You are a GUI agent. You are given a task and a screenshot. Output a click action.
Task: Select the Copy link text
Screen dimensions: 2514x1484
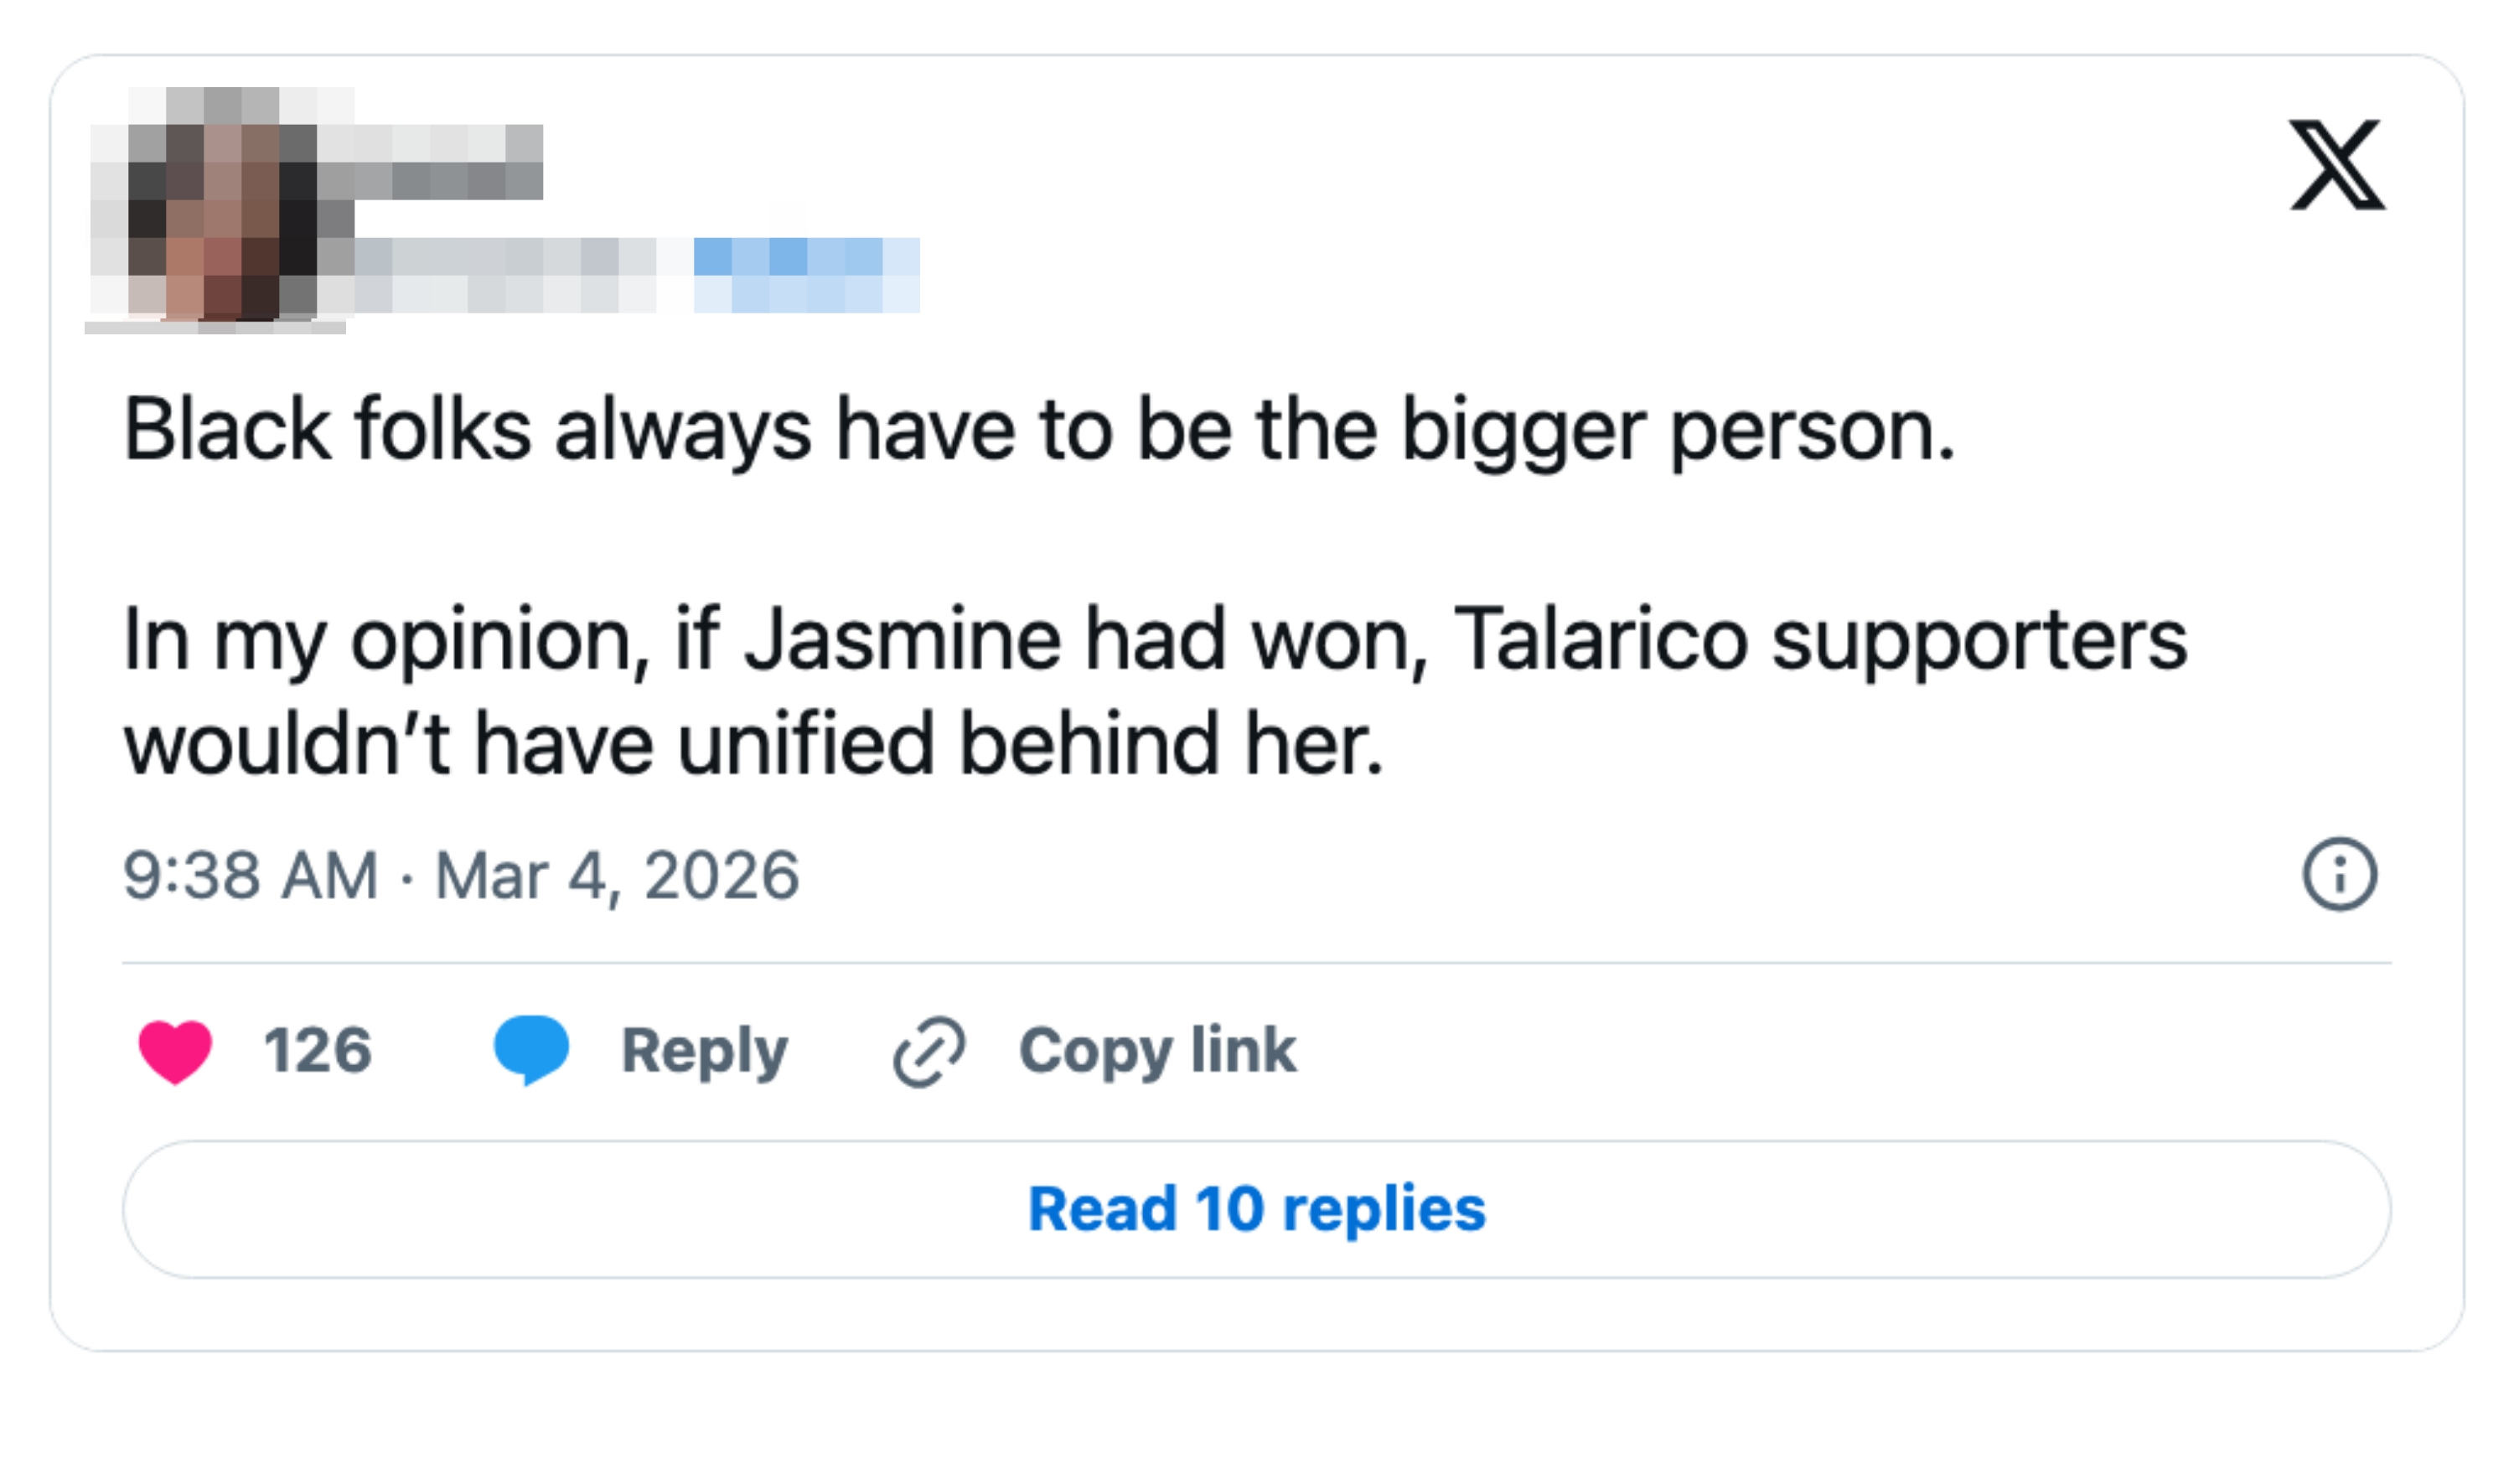[x=1157, y=1051]
